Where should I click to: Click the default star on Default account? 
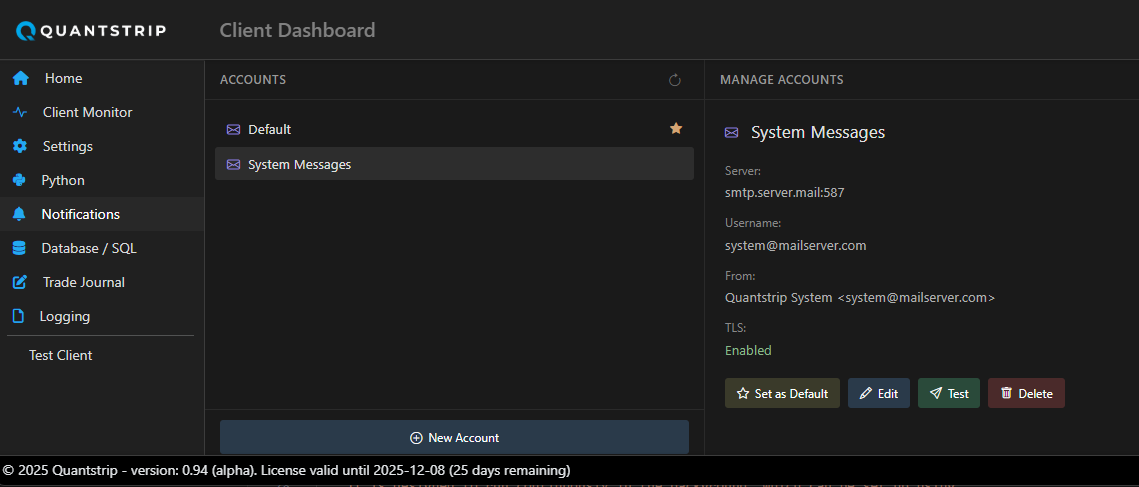pos(676,129)
